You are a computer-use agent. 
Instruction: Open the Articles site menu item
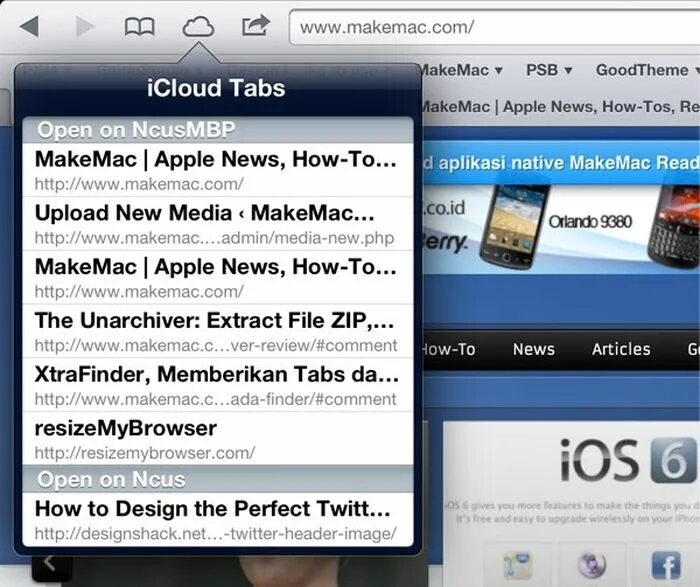tap(621, 349)
